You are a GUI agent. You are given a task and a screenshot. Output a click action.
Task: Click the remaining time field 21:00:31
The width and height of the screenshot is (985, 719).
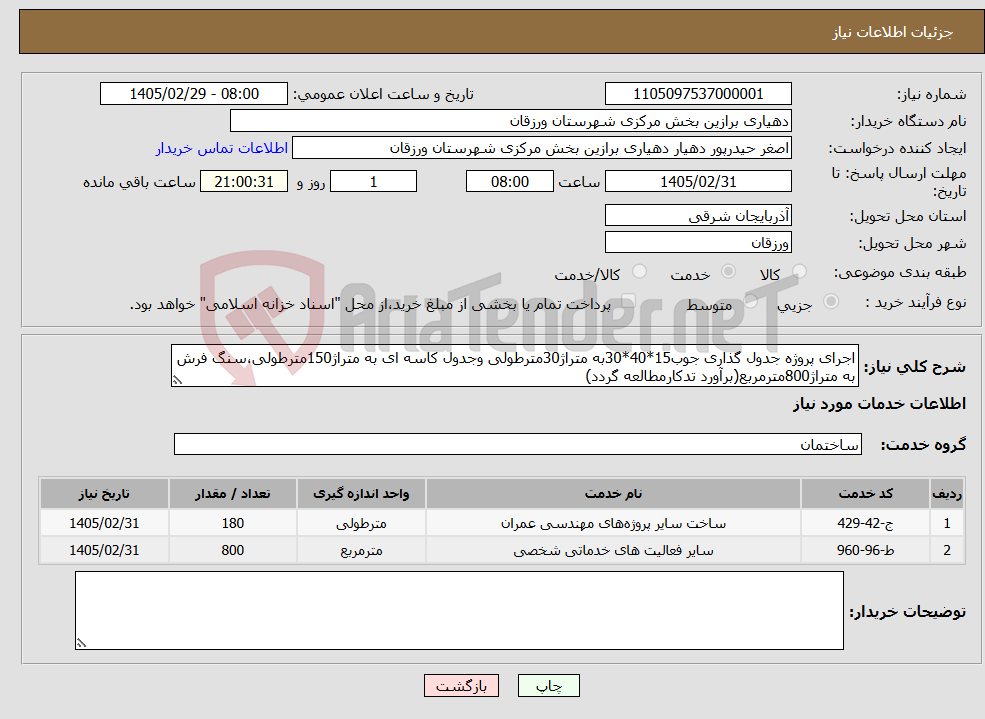244,181
